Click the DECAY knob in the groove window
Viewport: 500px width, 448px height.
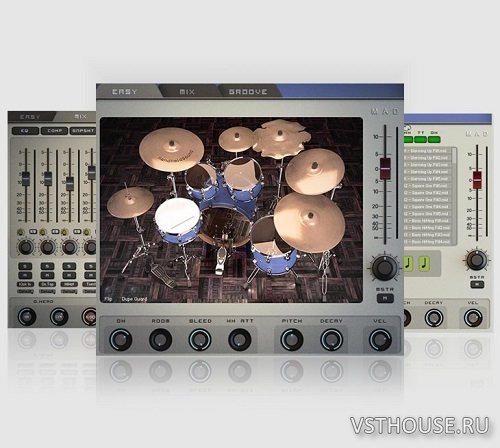point(434,318)
